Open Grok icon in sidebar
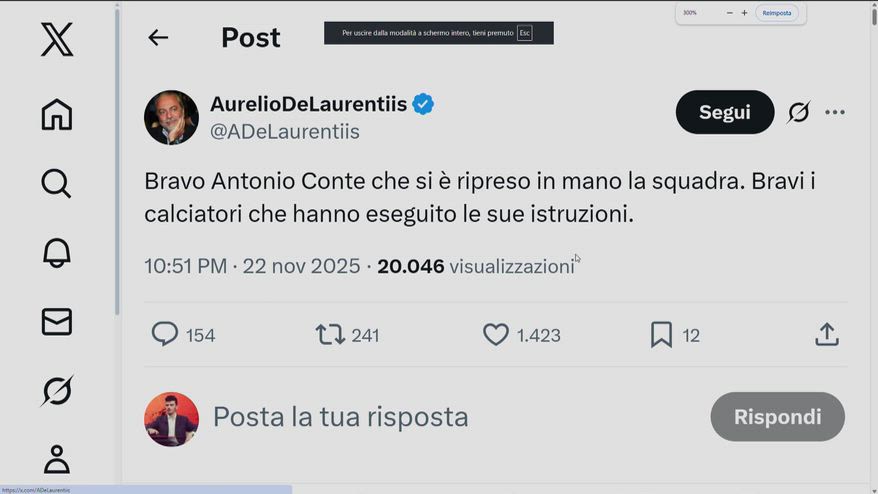The width and height of the screenshot is (878, 494). tap(57, 390)
